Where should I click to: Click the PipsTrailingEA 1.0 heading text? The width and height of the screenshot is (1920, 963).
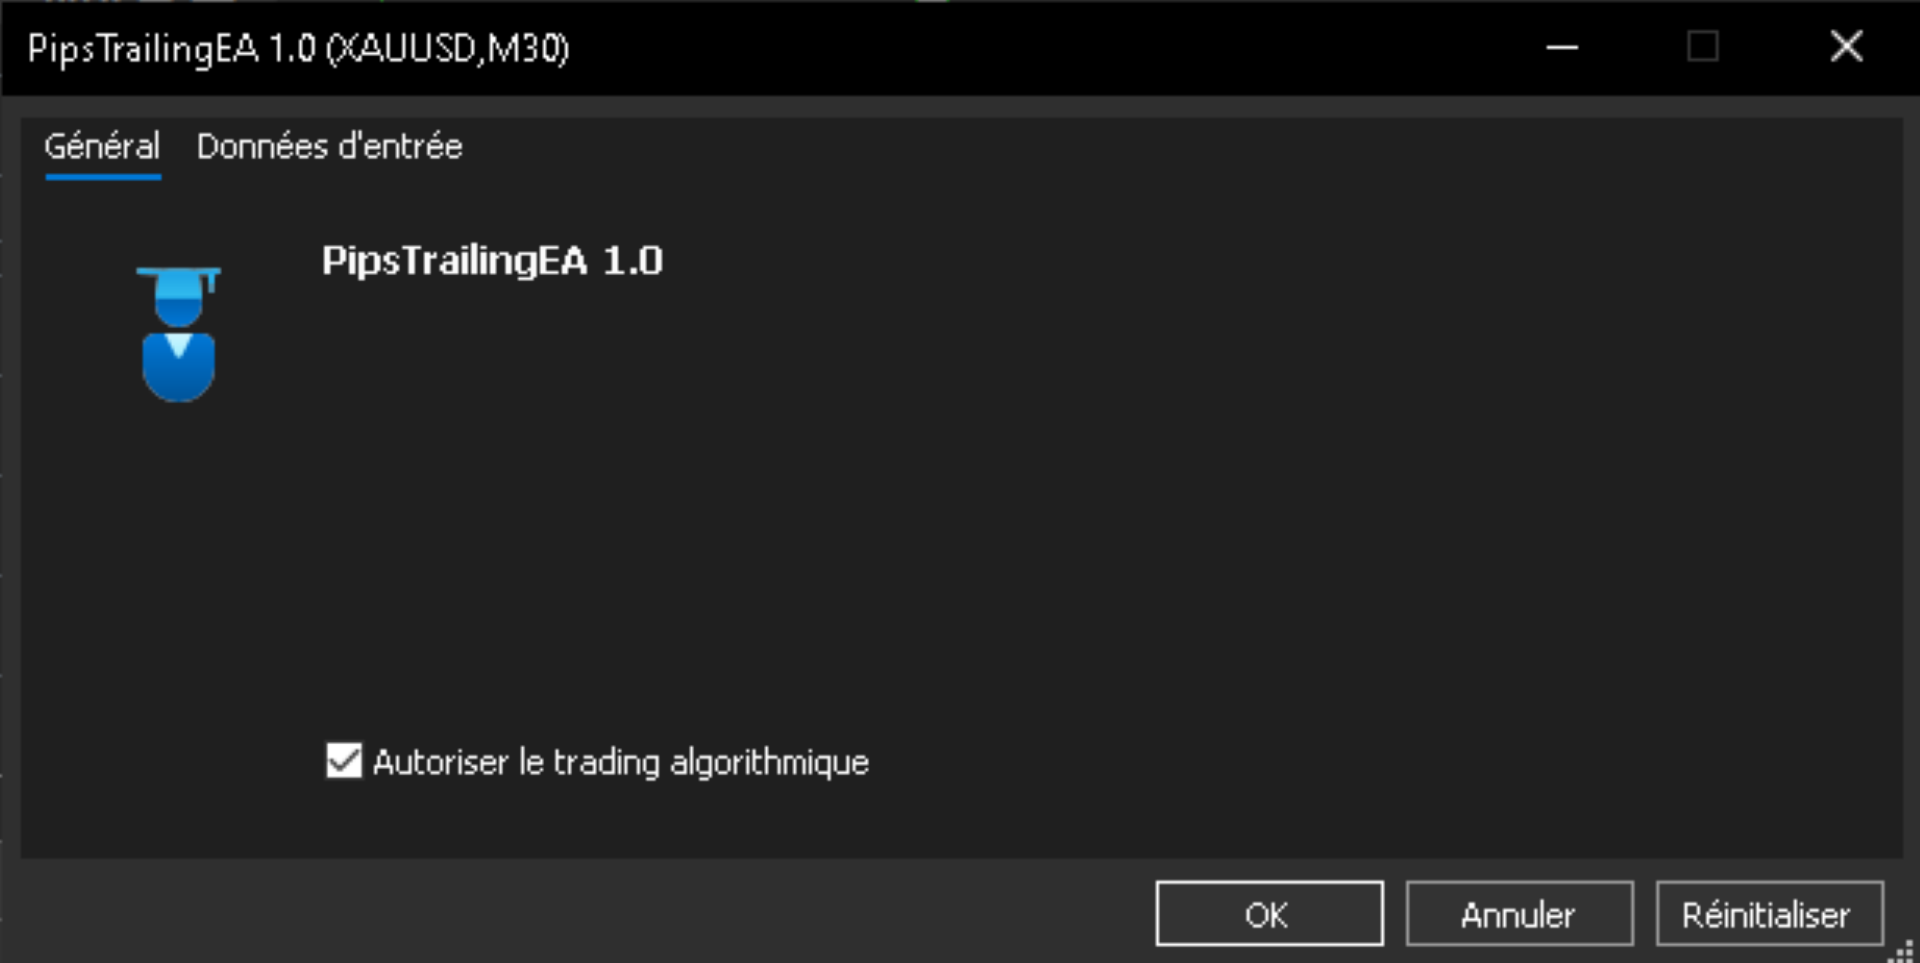(492, 262)
